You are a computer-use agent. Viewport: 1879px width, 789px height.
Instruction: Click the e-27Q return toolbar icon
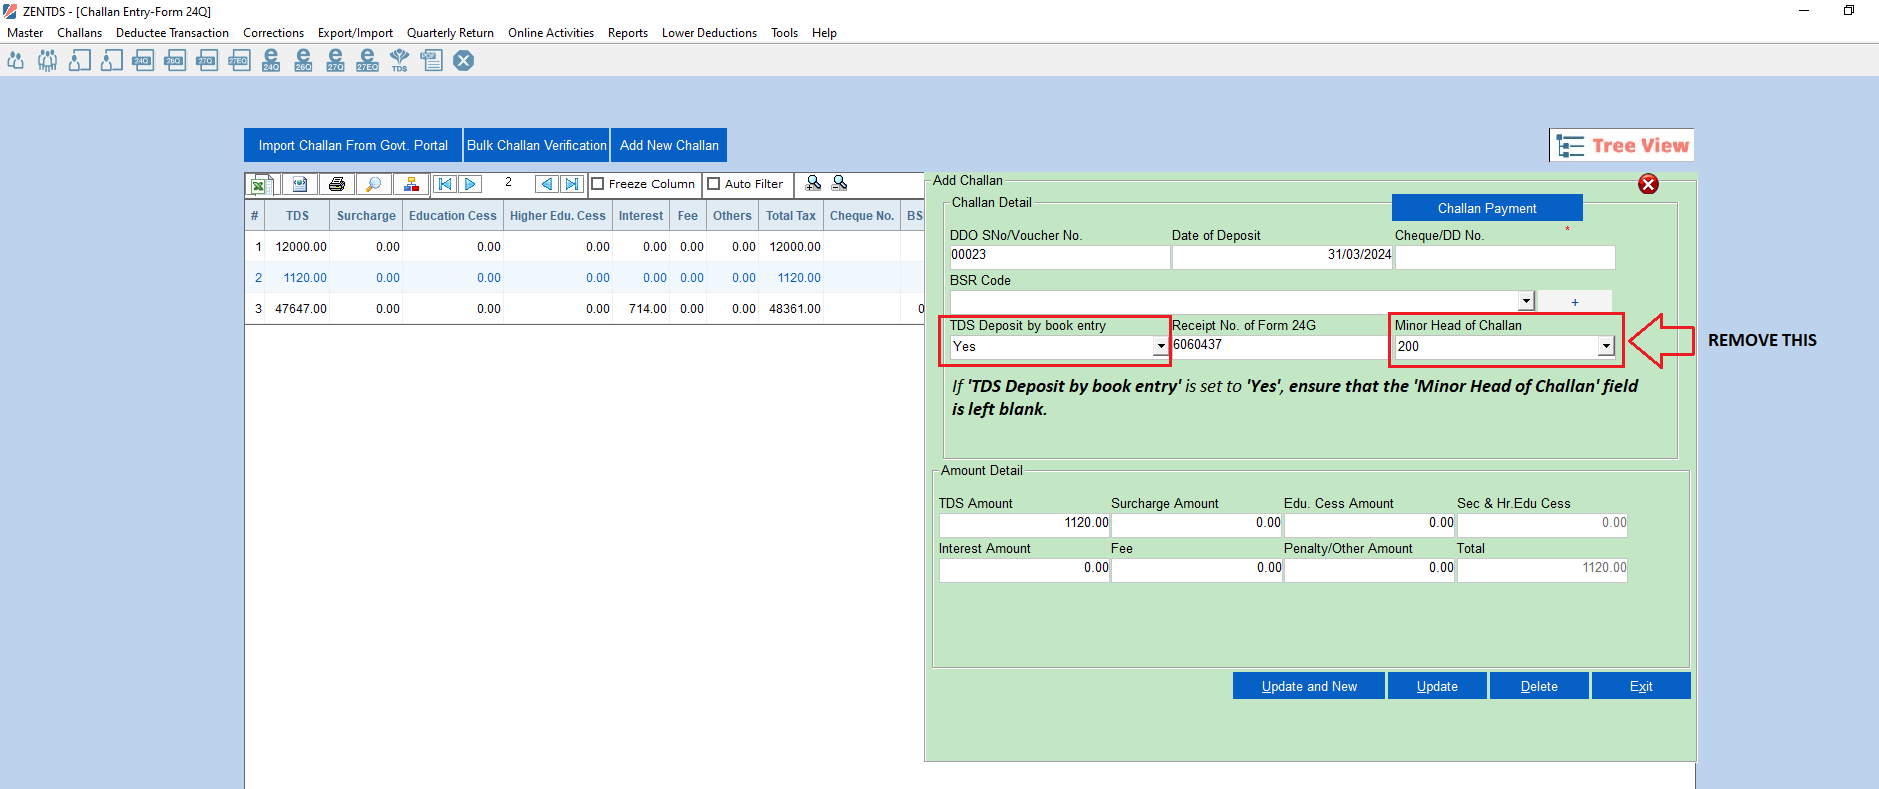point(335,60)
